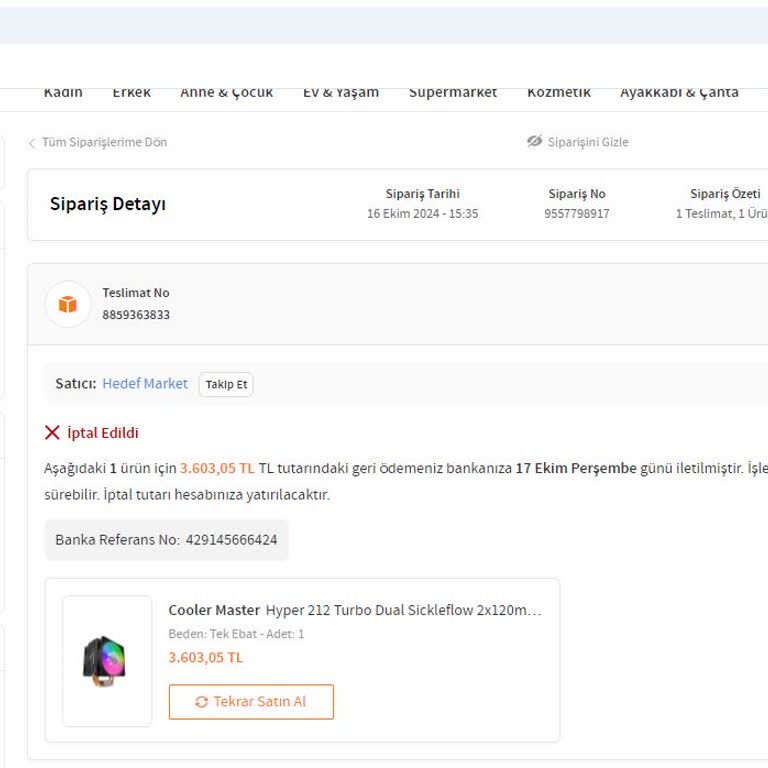Viewport: 768px width, 768px height.
Task: Click the Teslimat No 8859363833
Action: [136, 315]
